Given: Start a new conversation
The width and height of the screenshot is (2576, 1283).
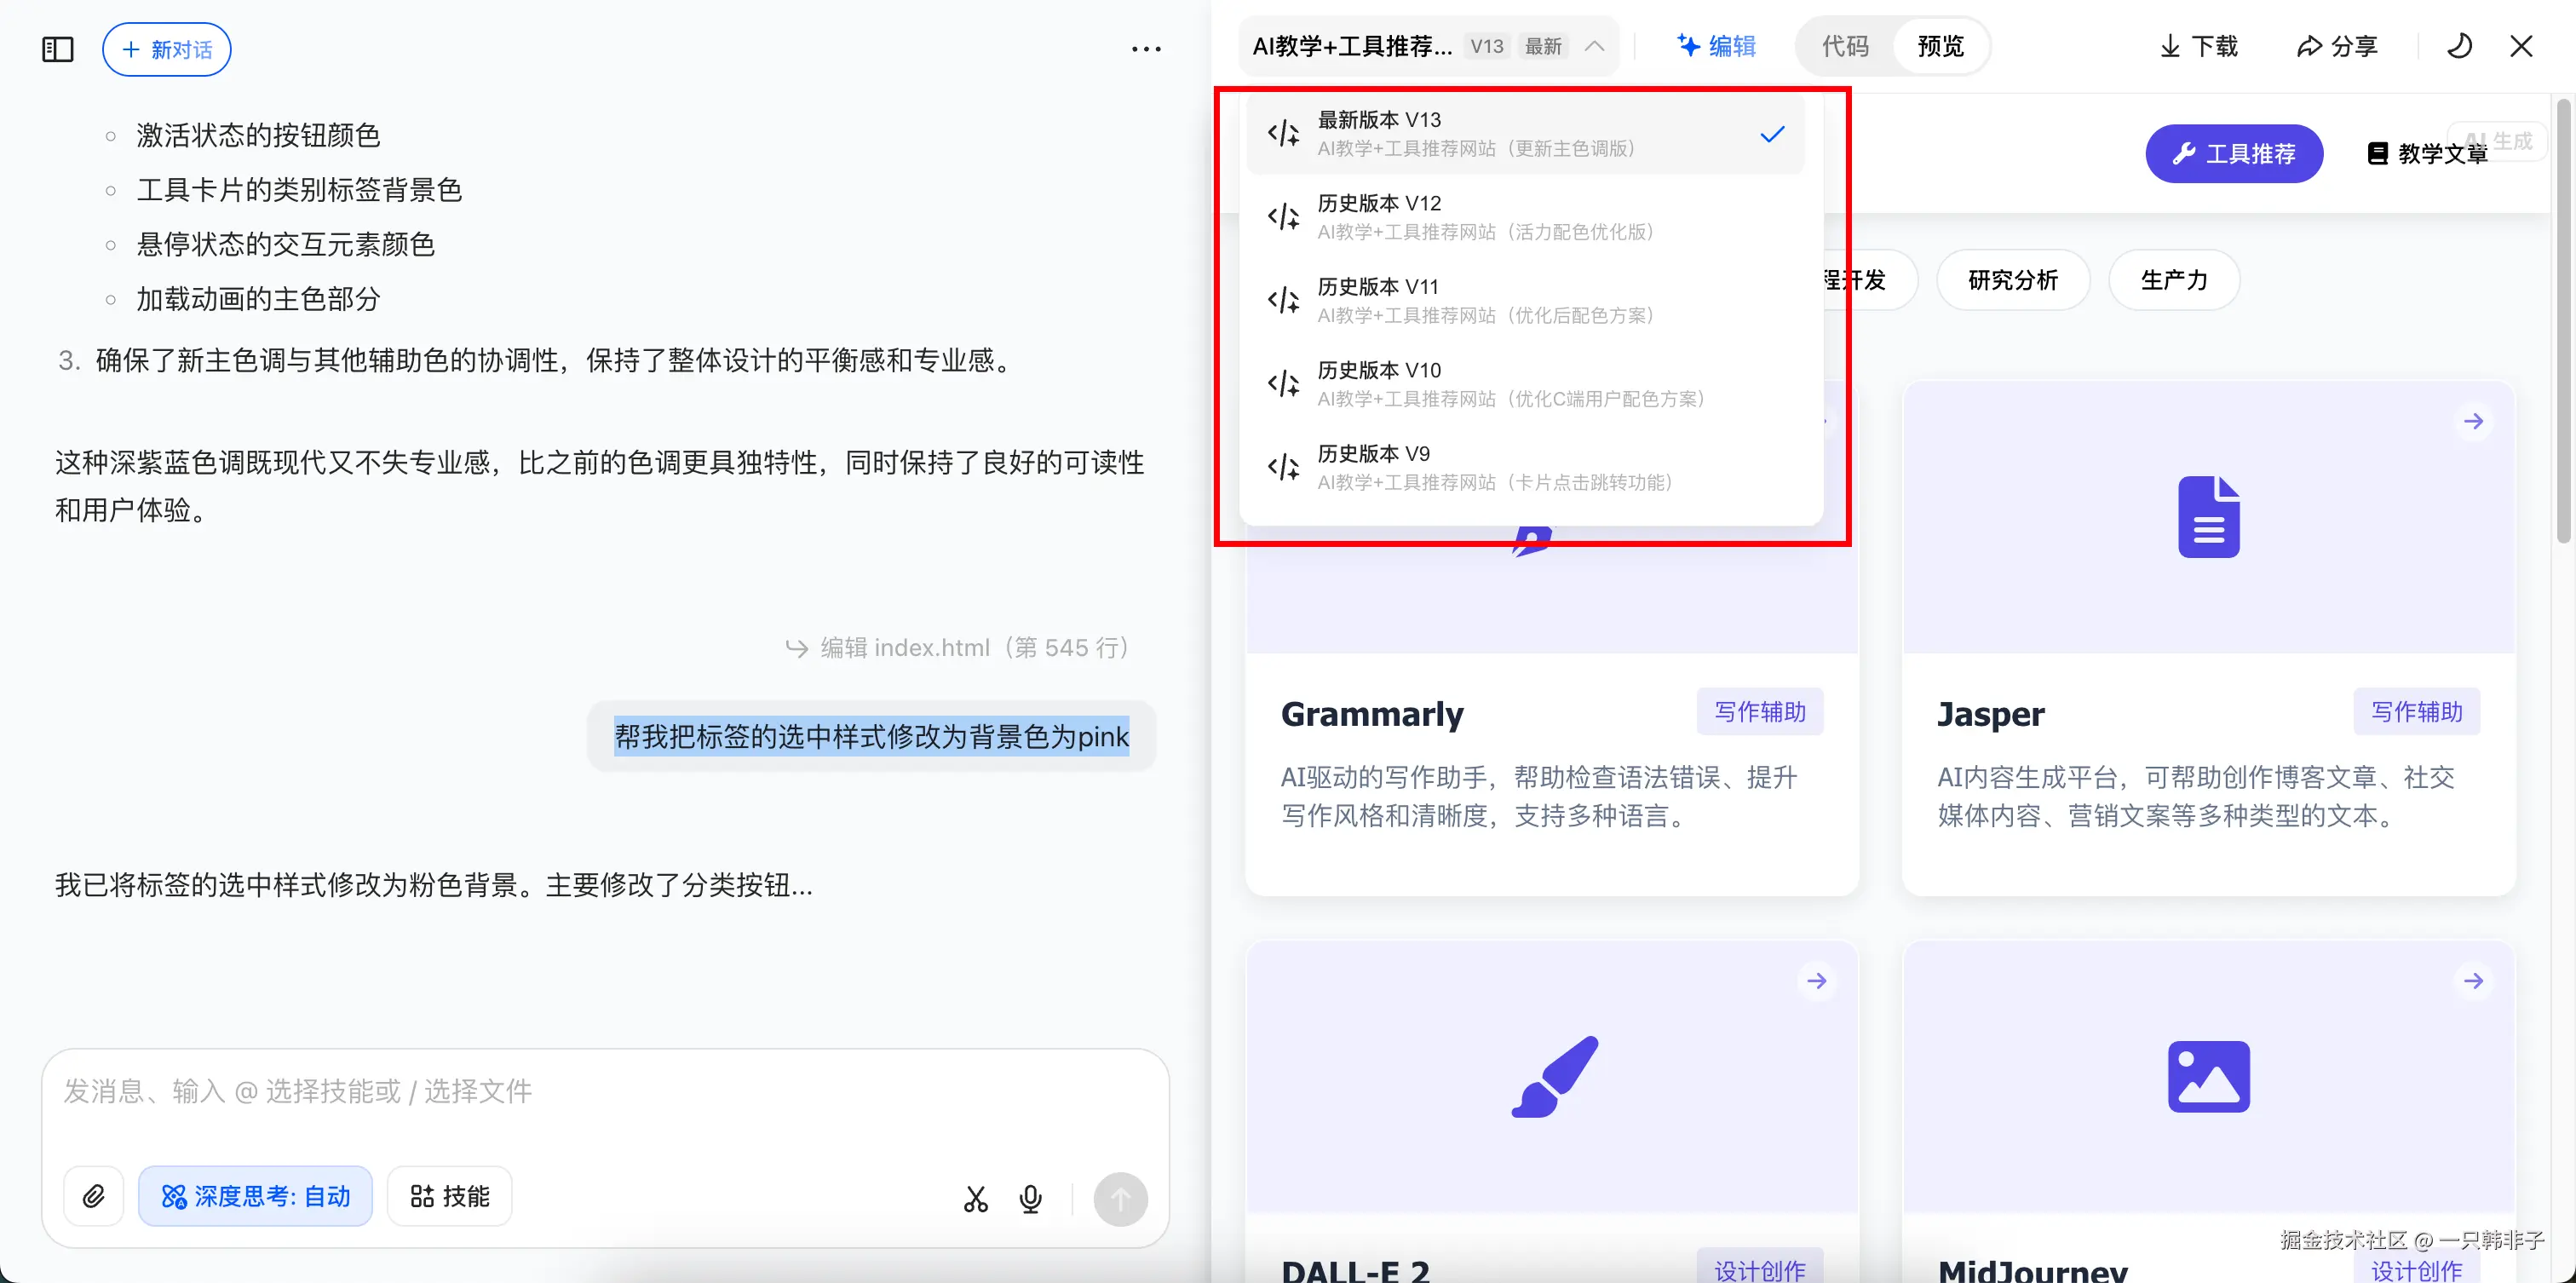Looking at the screenshot, I should (x=167, y=49).
